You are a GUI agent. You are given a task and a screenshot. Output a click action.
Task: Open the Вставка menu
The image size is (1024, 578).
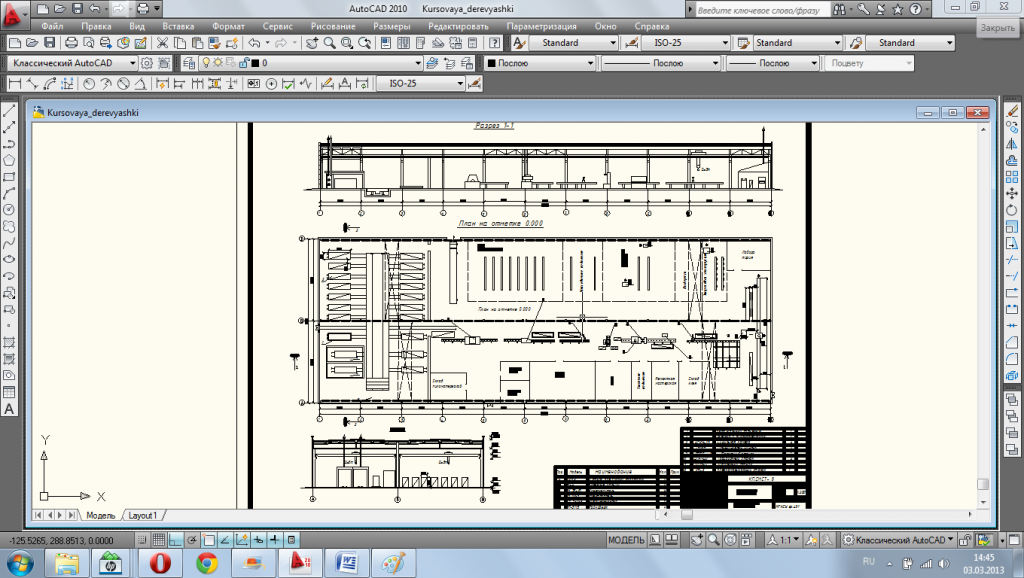tap(178, 27)
